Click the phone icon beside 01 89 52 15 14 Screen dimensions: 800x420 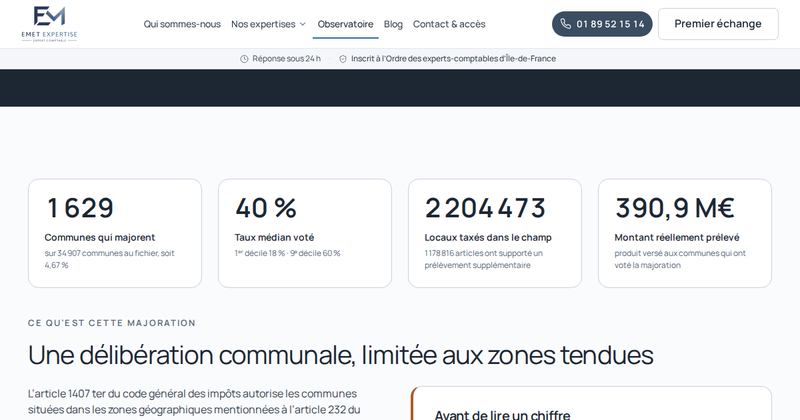pyautogui.click(x=565, y=24)
